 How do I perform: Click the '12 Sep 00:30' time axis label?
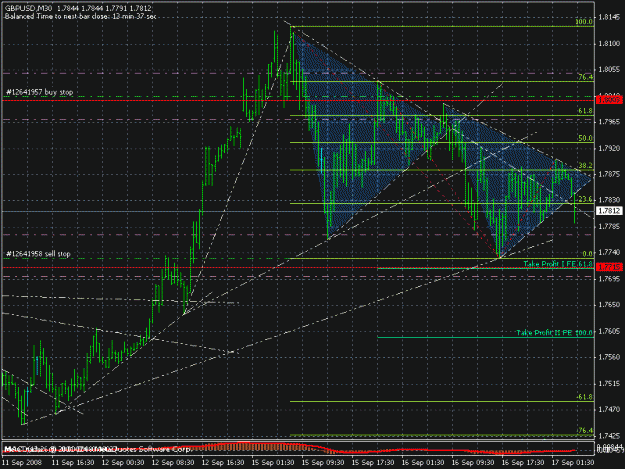point(123,463)
